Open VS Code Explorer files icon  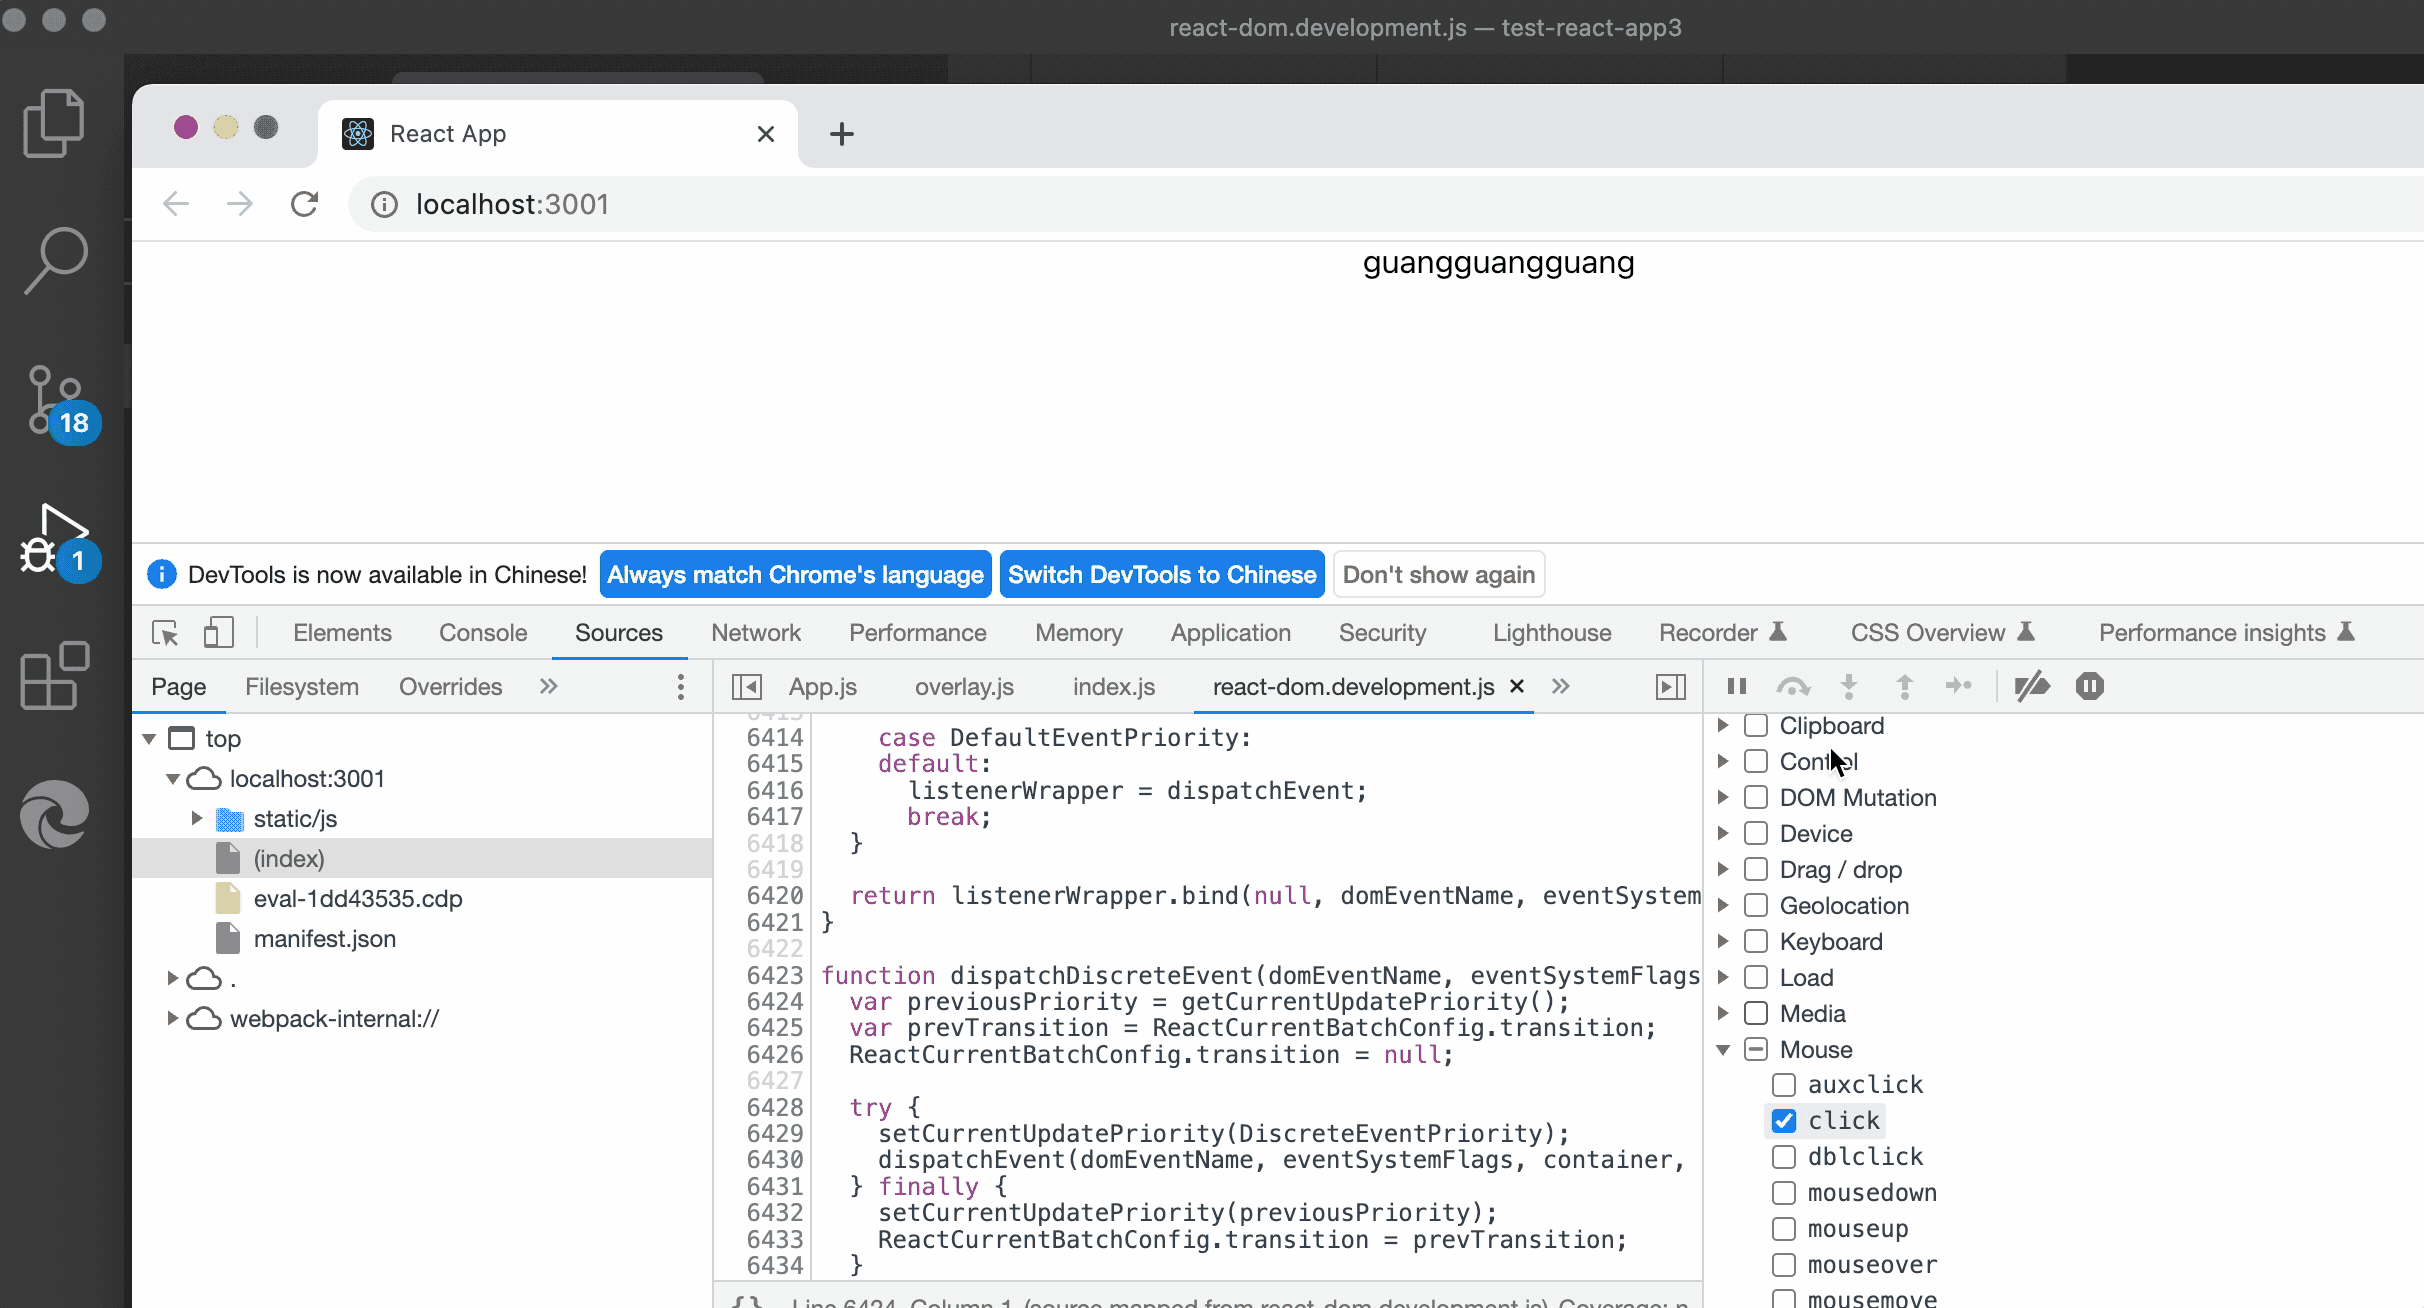point(54,123)
